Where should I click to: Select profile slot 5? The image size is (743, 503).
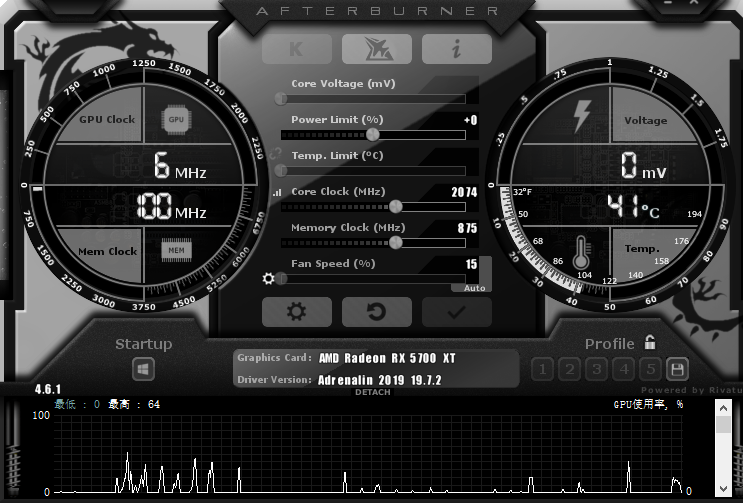tap(651, 369)
